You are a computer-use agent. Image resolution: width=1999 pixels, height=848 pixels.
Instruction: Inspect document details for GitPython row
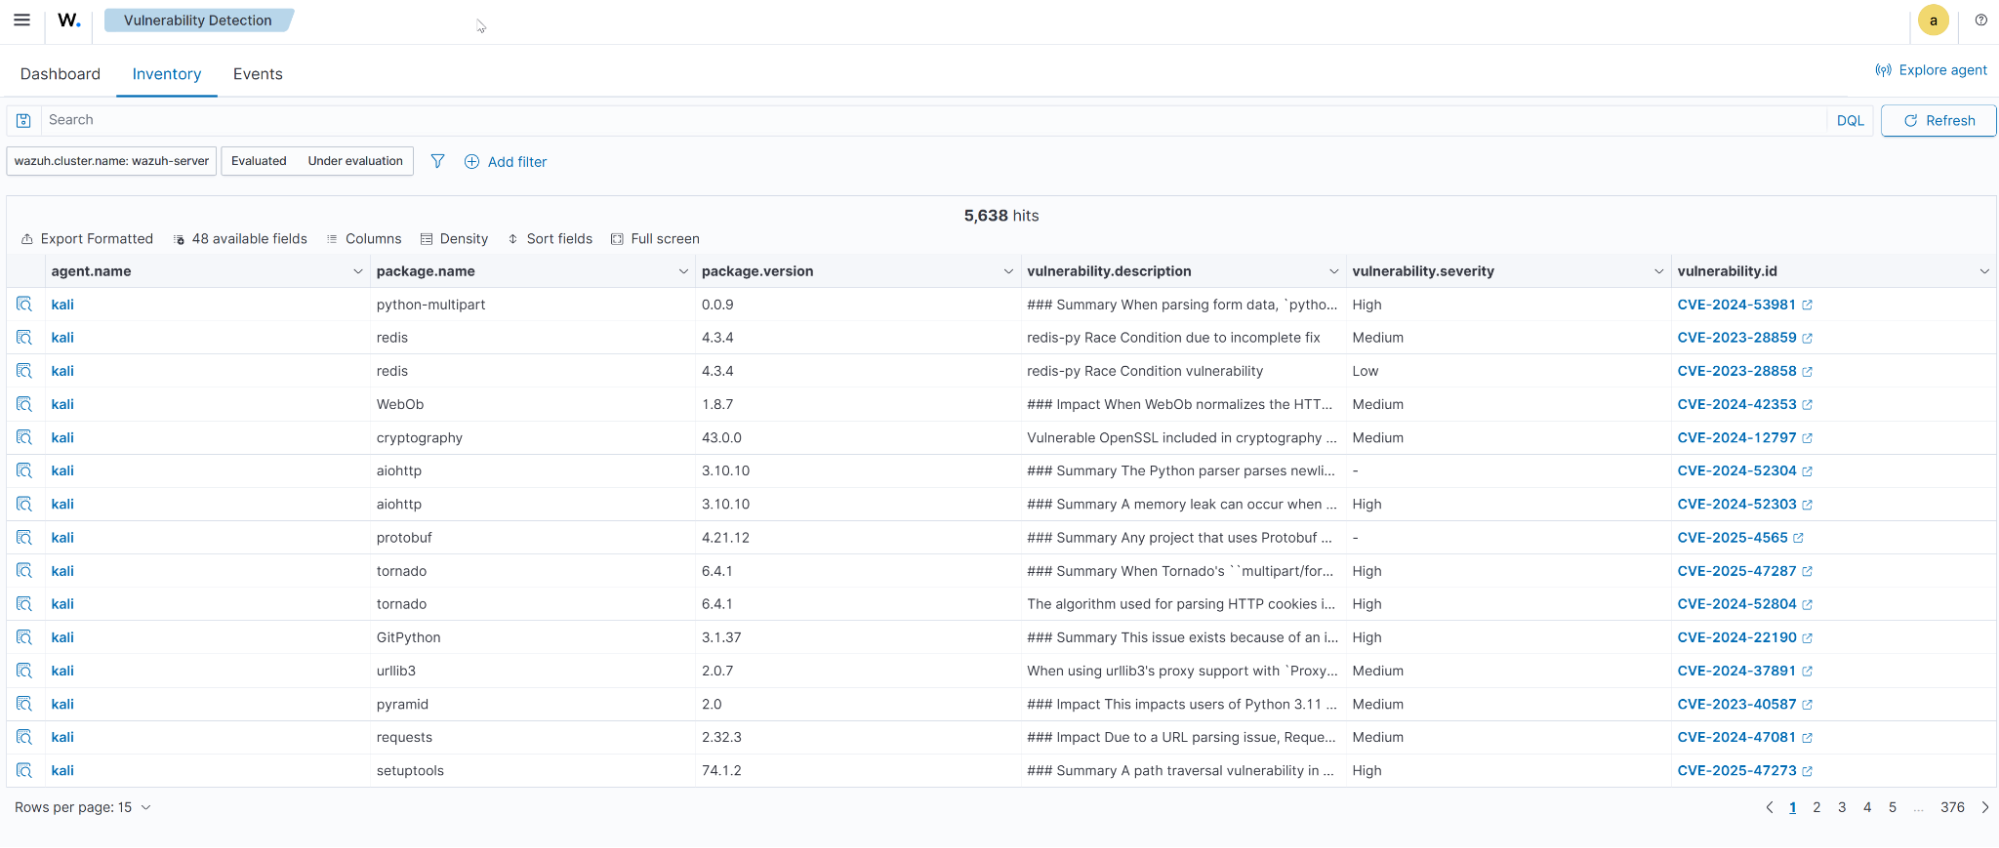click(x=24, y=637)
